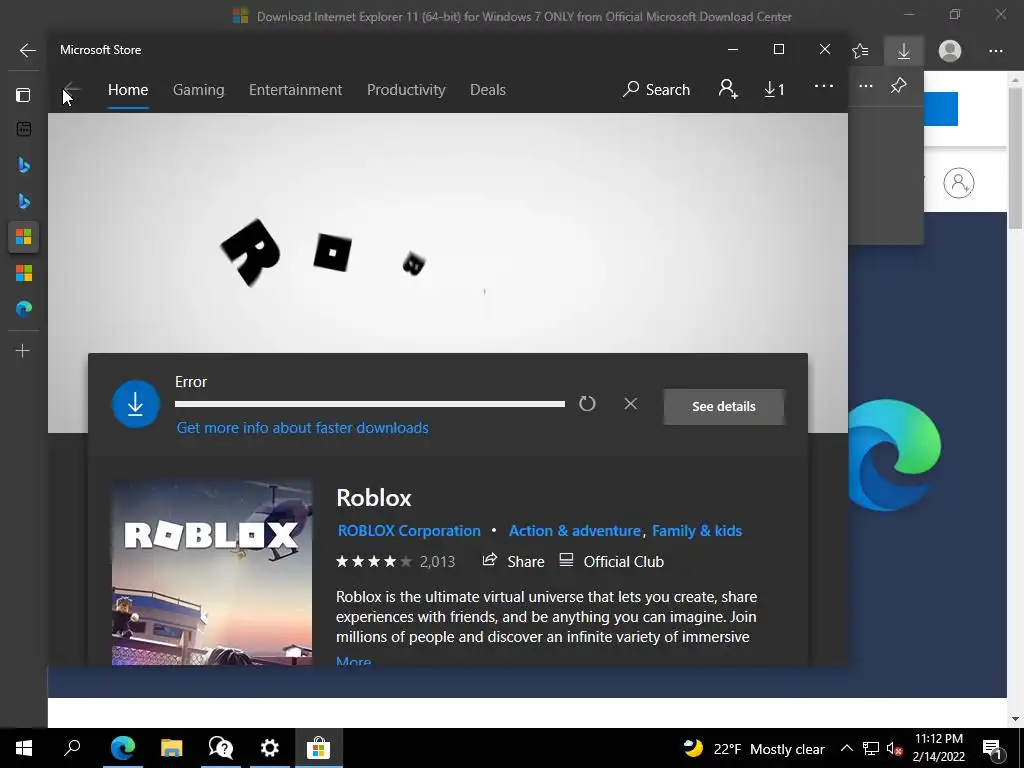Open Edge favorites star icon
This screenshot has width=1024, height=768.
pos(860,51)
